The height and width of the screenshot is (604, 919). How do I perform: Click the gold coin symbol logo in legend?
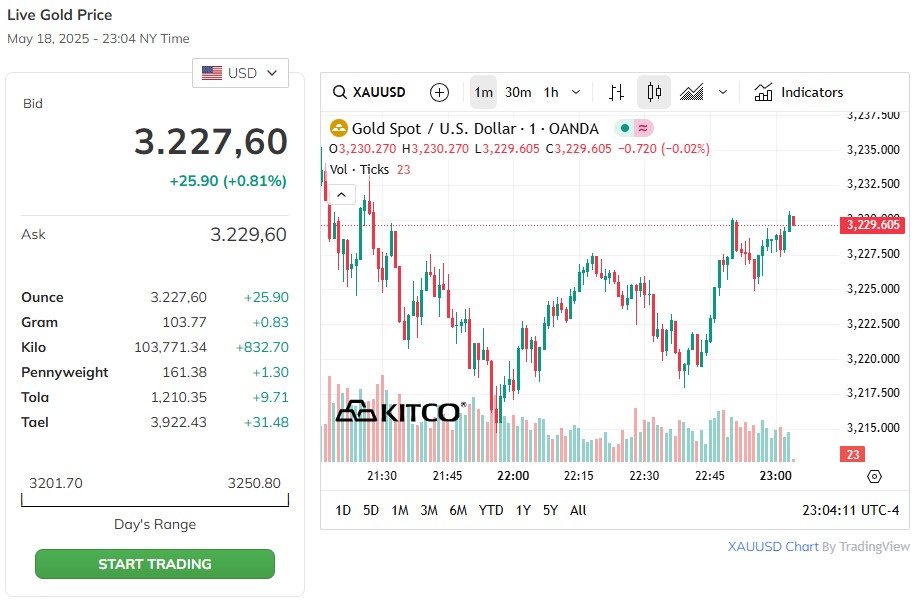[x=339, y=128]
